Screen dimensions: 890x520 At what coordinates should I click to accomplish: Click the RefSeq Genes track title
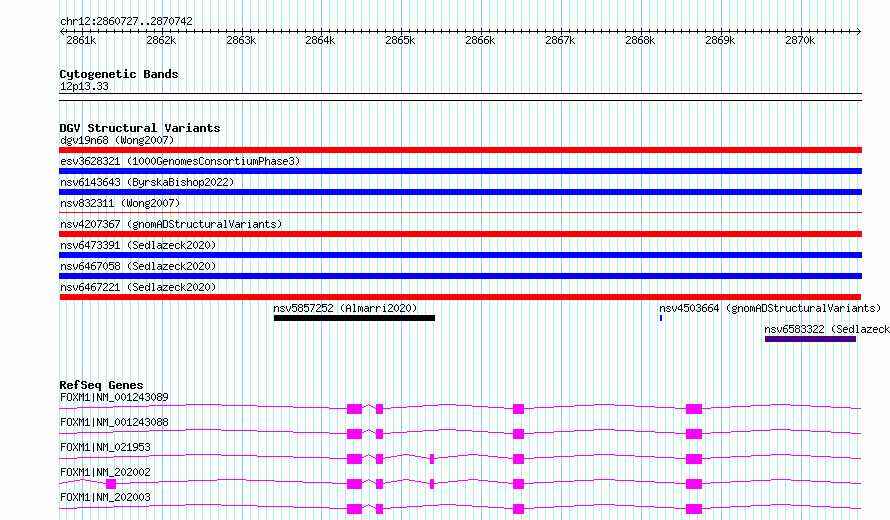point(101,385)
